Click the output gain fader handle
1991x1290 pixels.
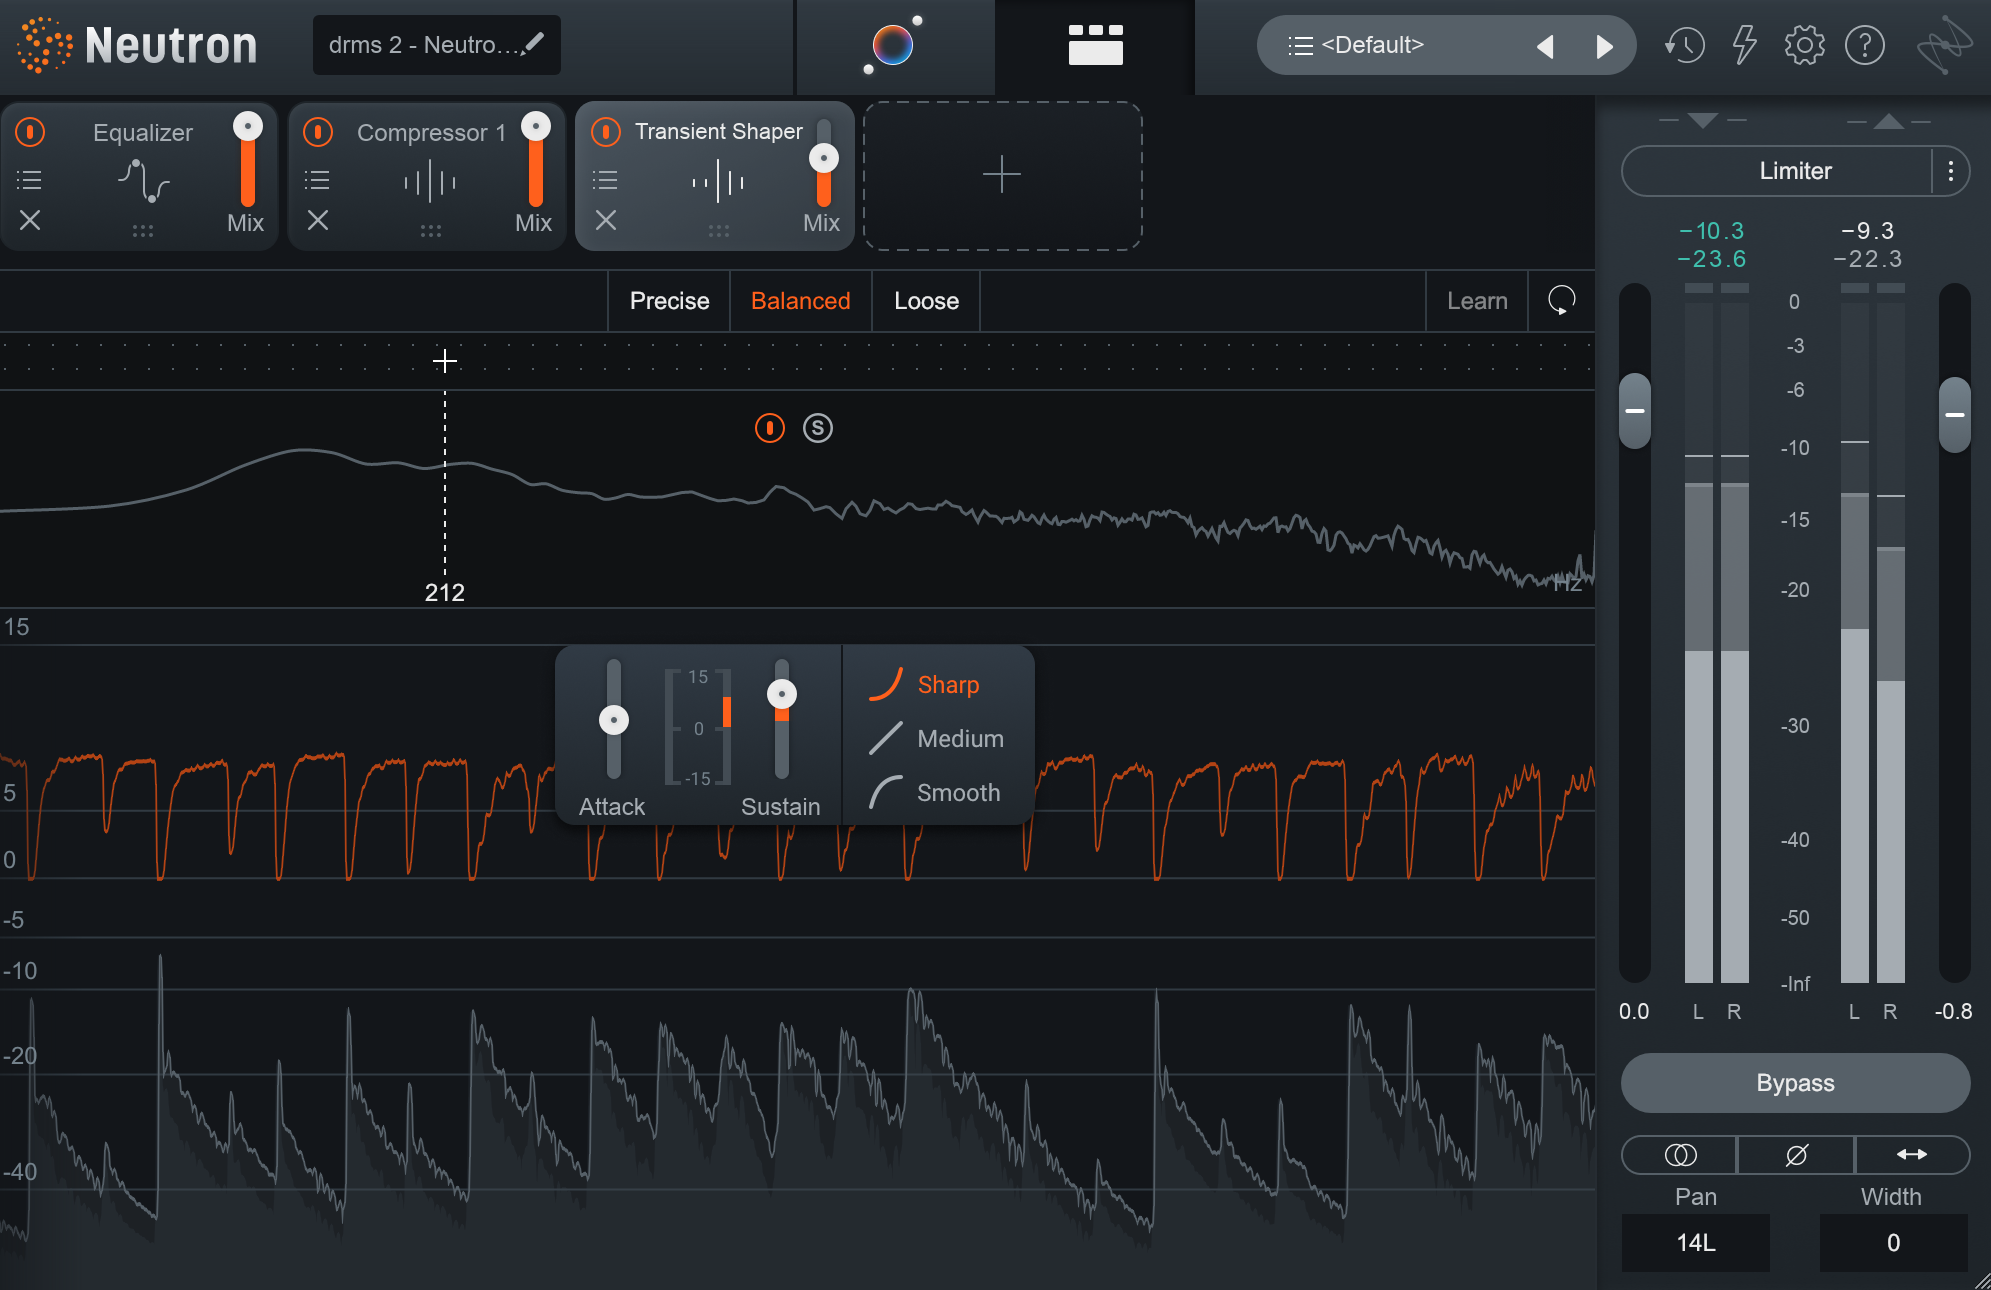[x=1955, y=414]
